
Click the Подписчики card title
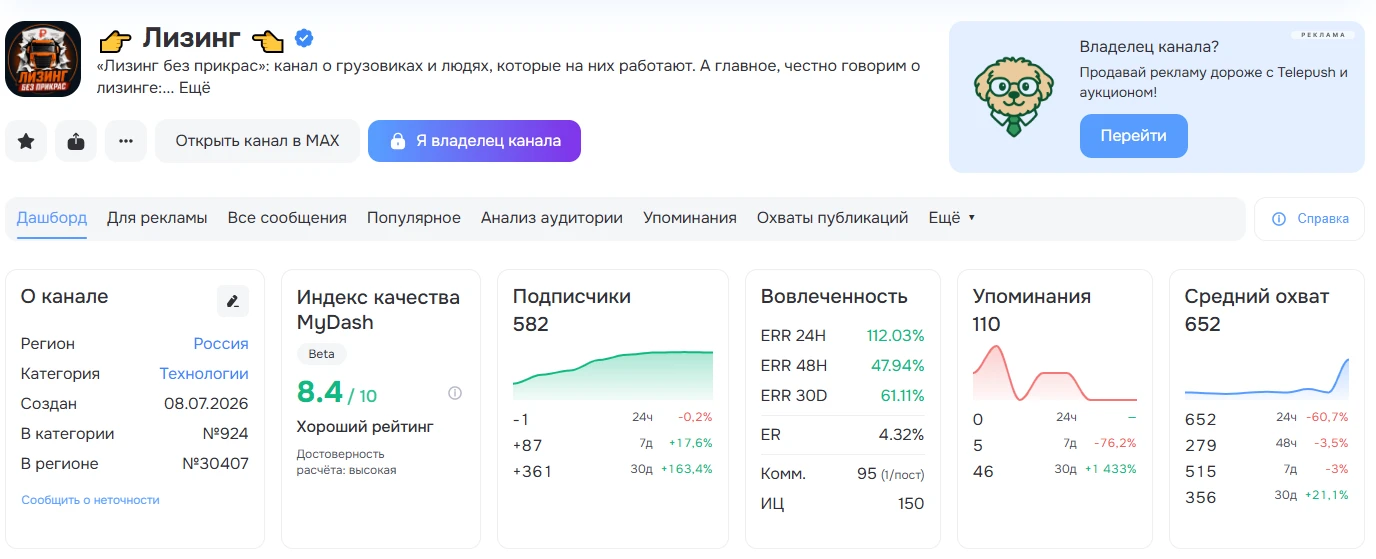572,296
